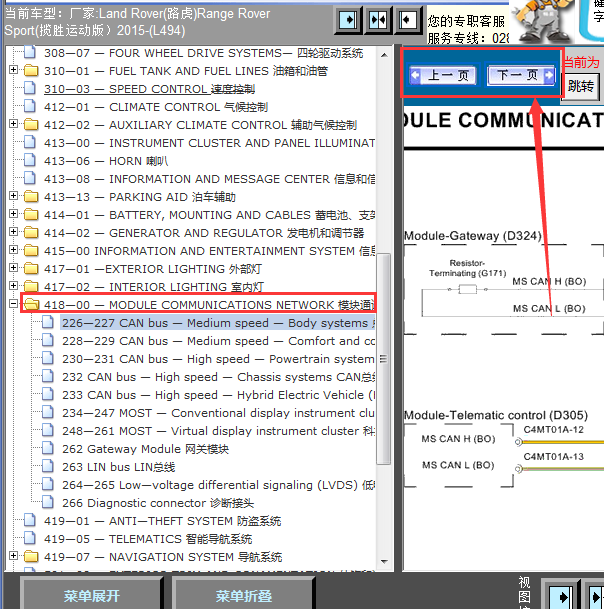Viewport: 604px width, 609px height.
Task: Open 264-265 Low-voltage differential signaling entry
Action: click(x=218, y=485)
